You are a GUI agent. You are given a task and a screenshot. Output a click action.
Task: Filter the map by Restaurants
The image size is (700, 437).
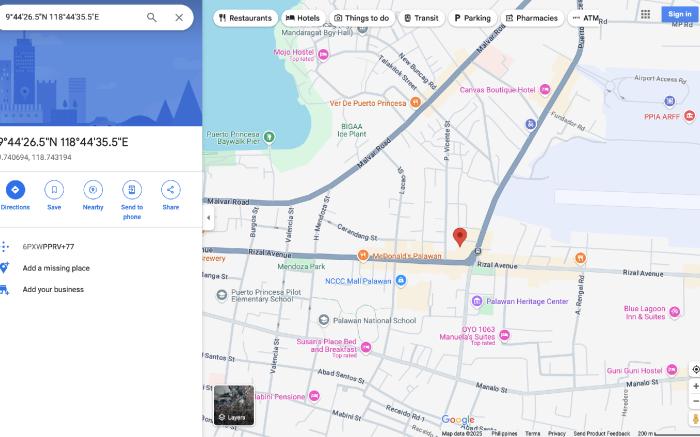coord(245,18)
